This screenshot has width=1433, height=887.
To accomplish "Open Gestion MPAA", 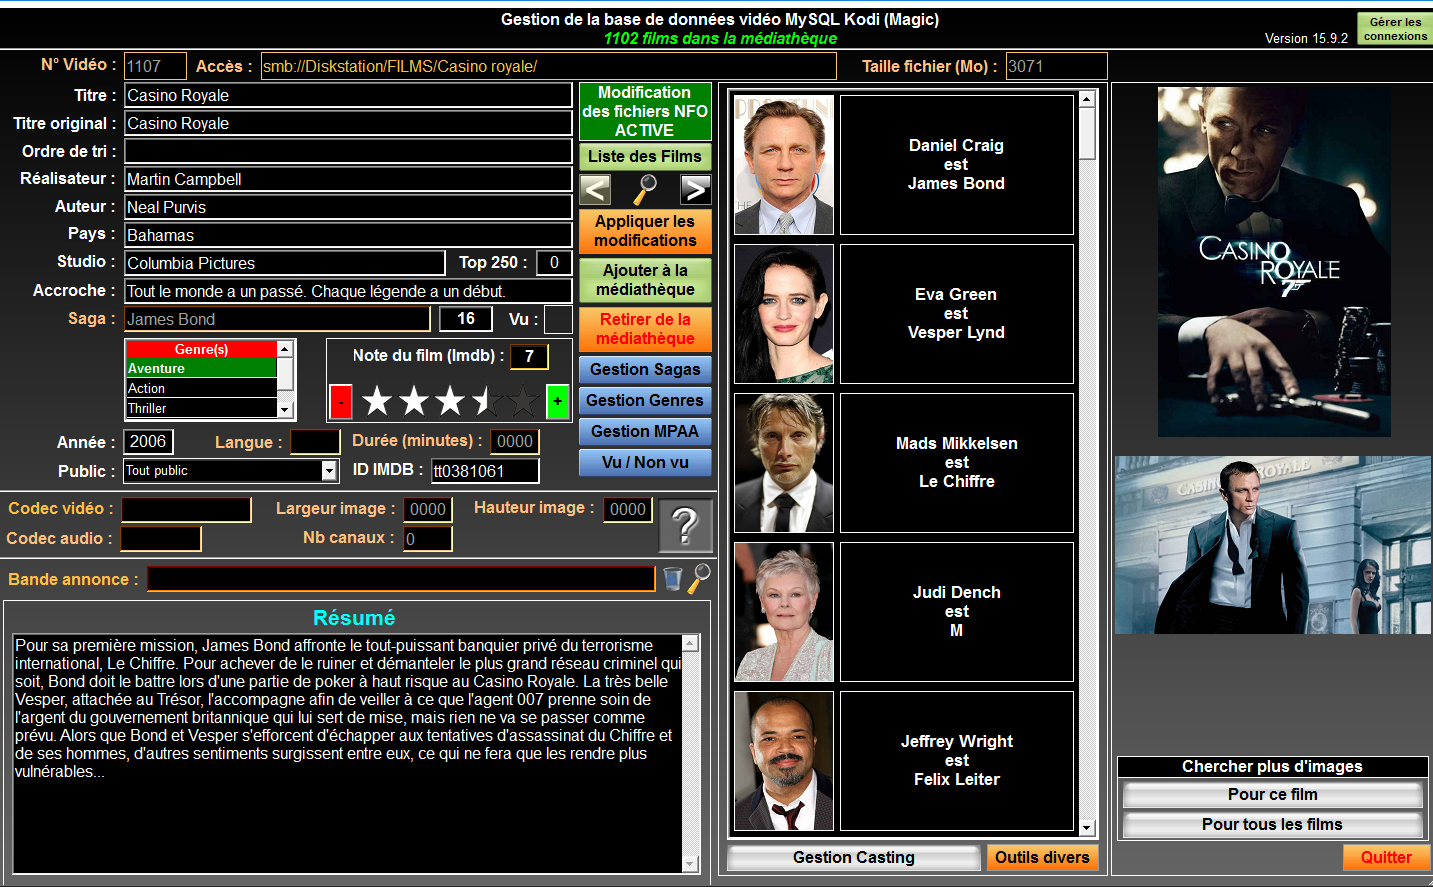I will pos(645,431).
